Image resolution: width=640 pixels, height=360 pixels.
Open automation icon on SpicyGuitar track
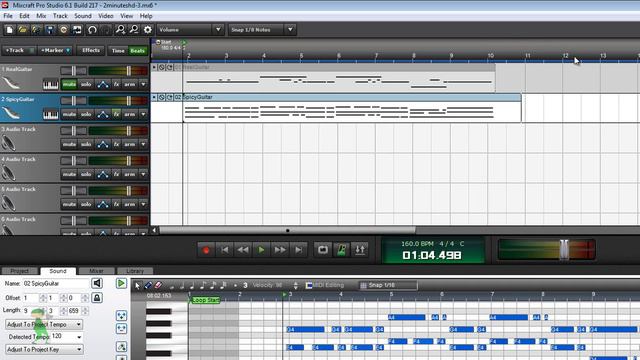103,115
